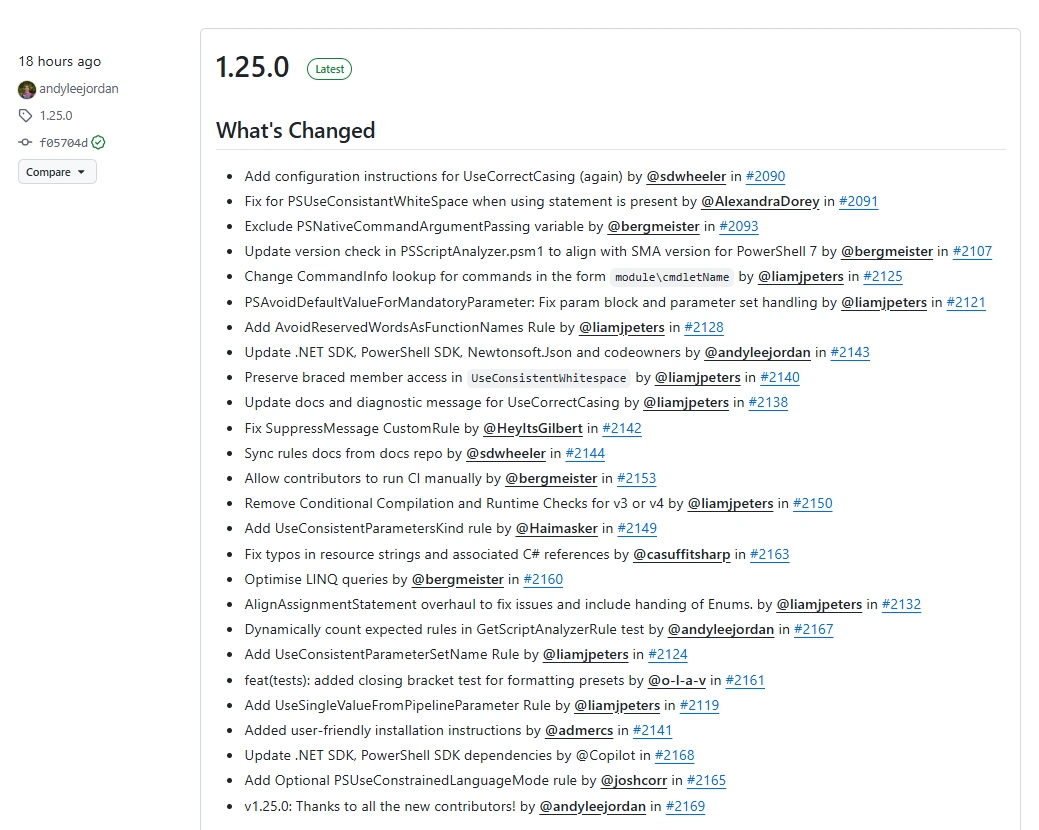Click andyleejordan's avatar image in sidebar
Viewport: 1039px width, 830px height.
27,89
